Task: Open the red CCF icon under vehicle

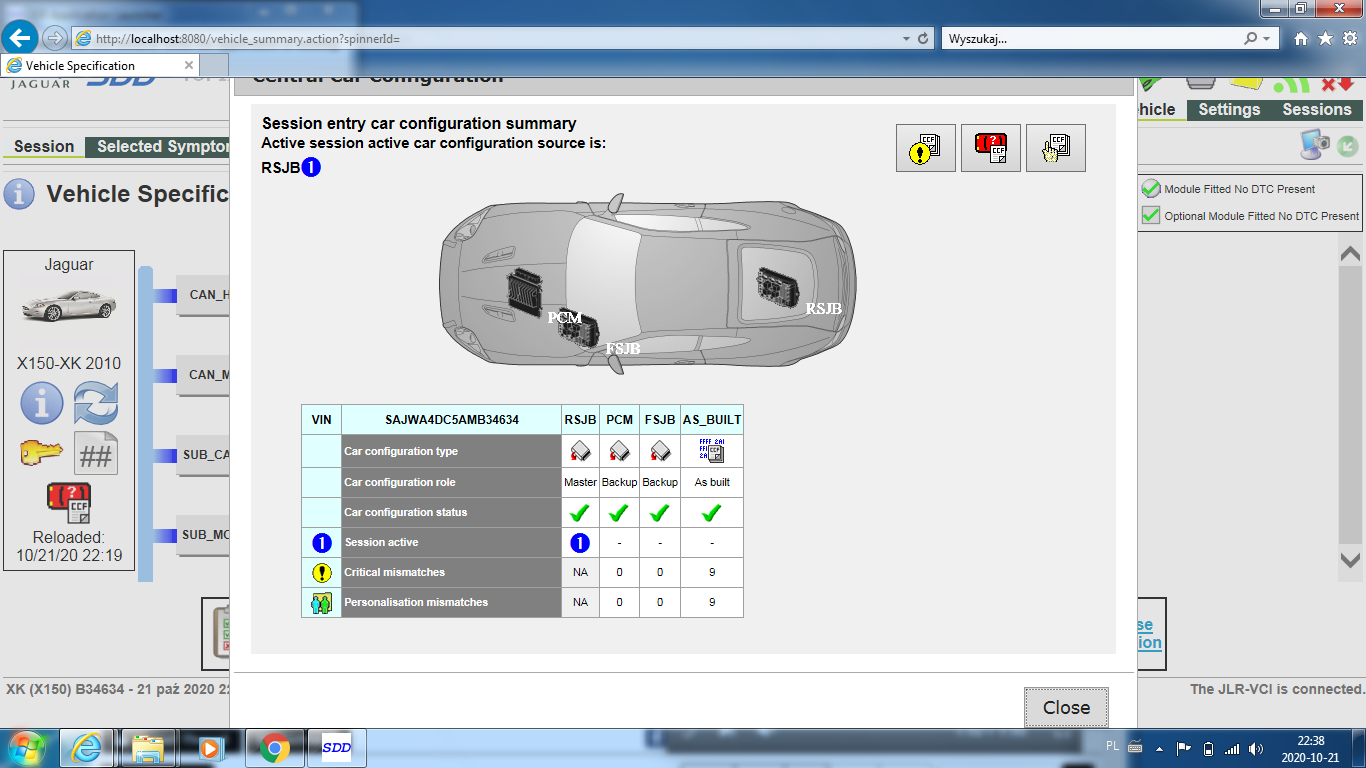Action: coord(69,503)
